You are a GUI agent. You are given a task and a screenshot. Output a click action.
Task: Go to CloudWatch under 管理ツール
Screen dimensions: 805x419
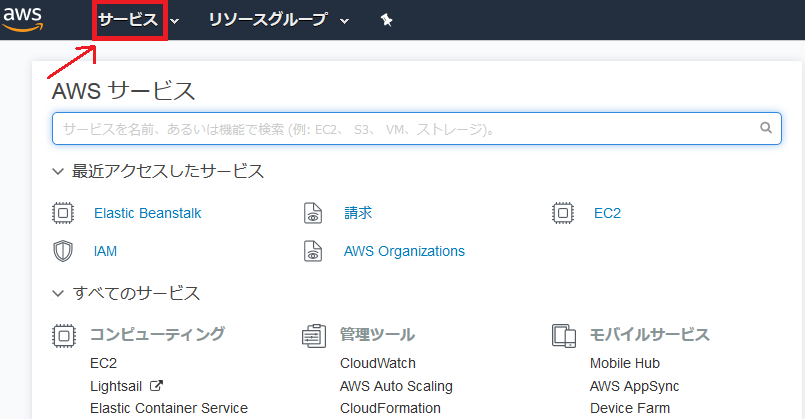[x=378, y=363]
